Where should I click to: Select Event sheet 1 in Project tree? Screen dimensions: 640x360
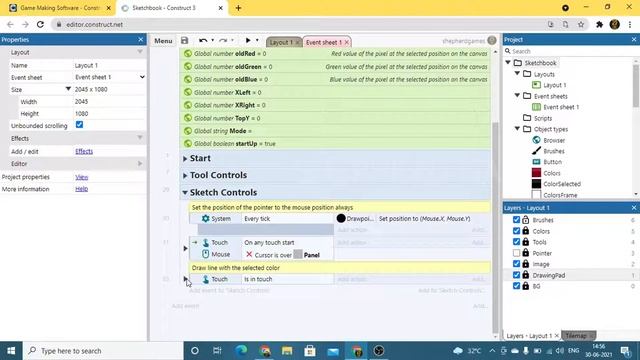(561, 107)
